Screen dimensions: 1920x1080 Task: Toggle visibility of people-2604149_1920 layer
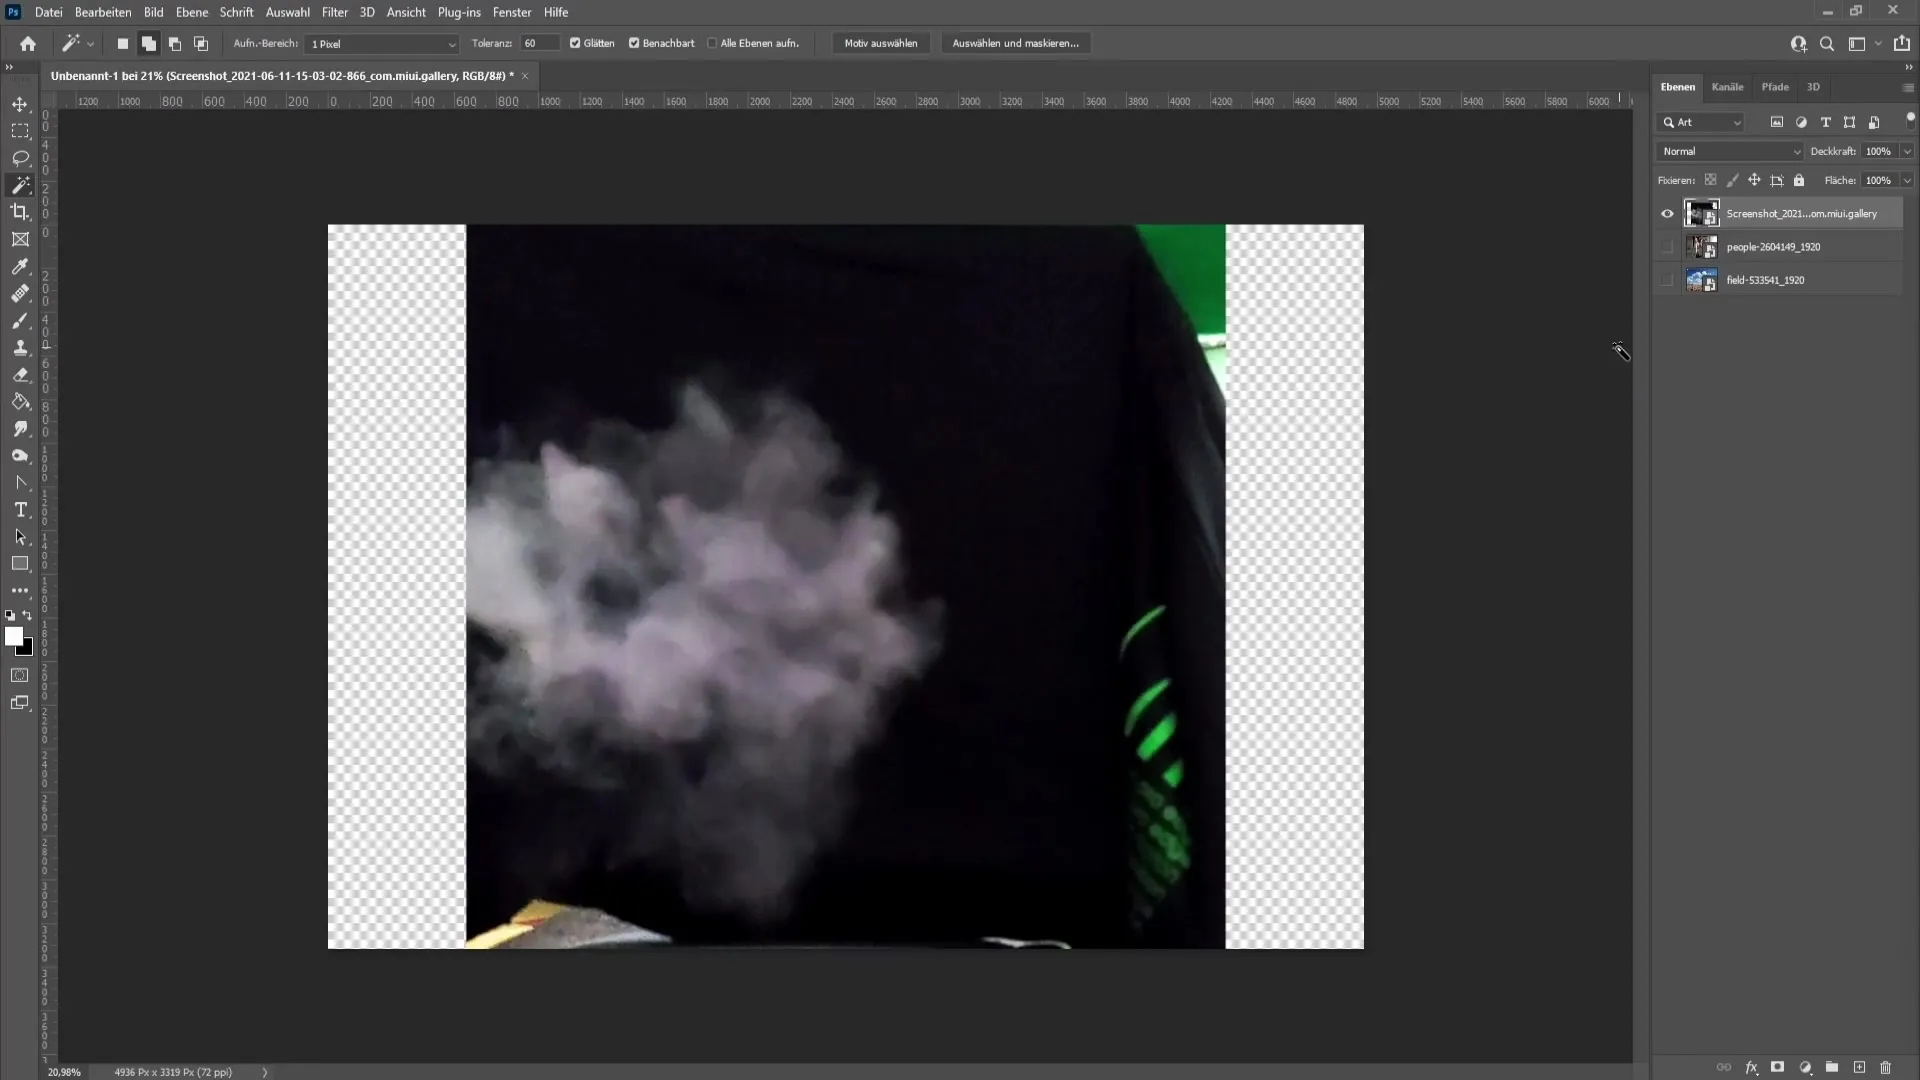[1665, 247]
